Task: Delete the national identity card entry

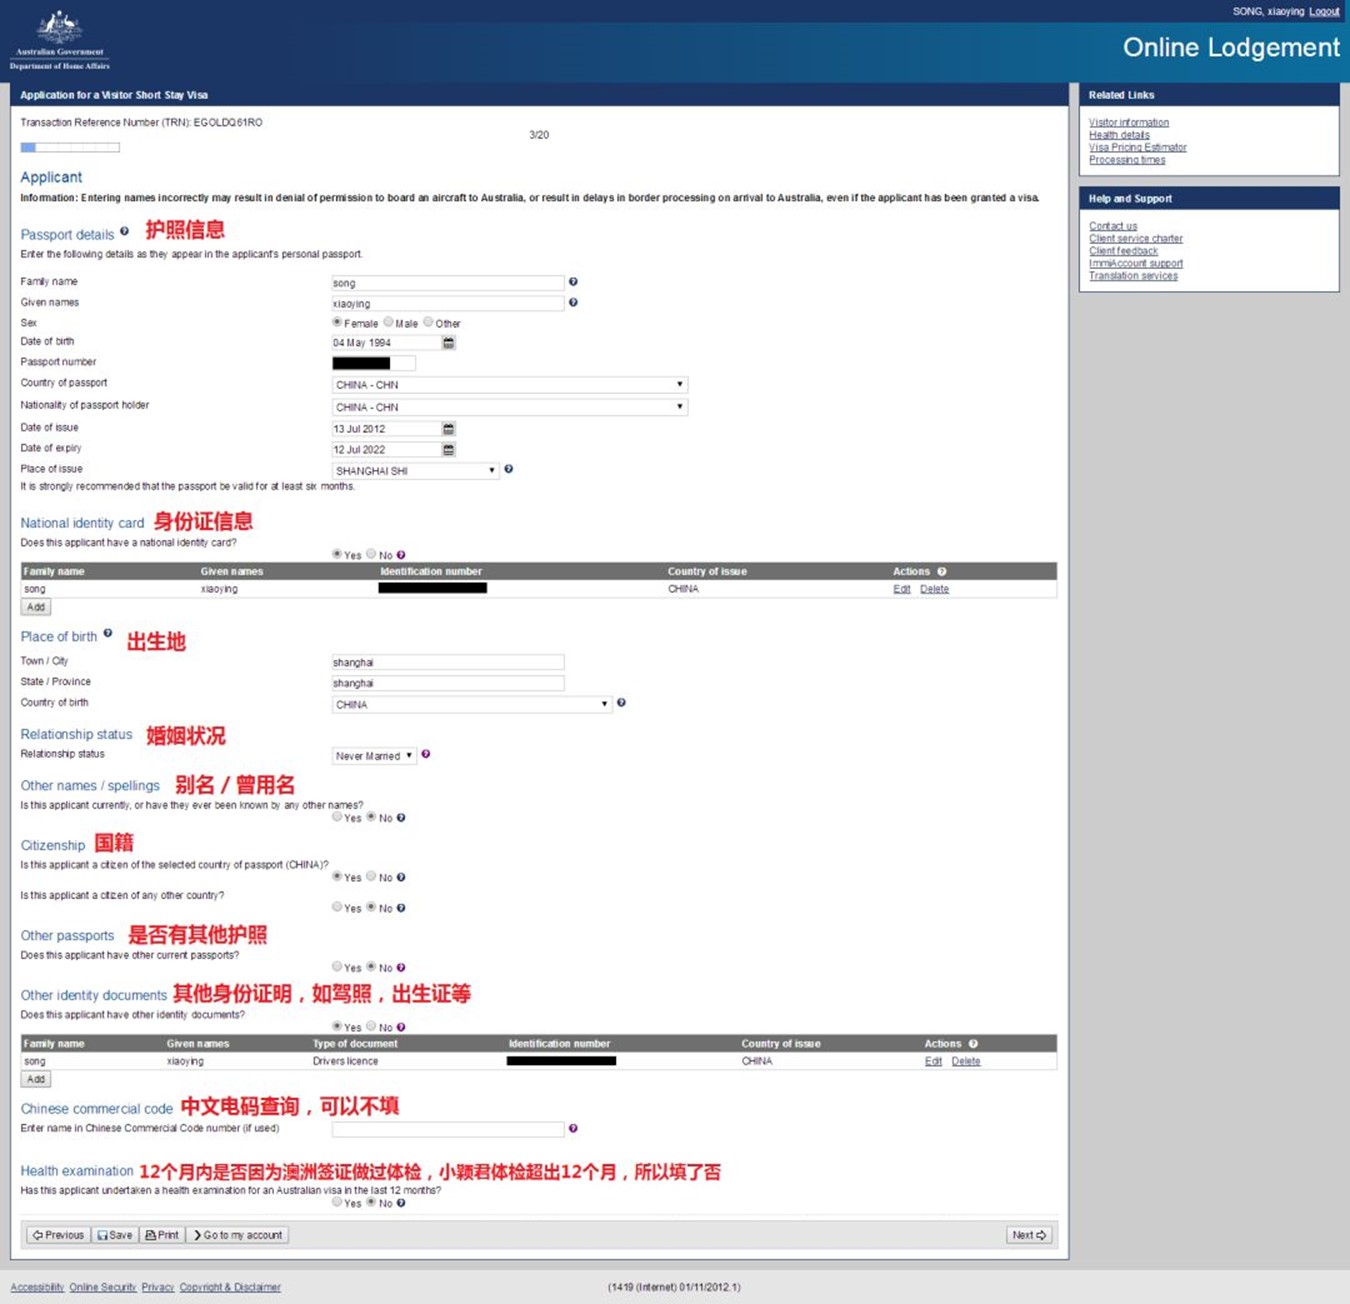Action: point(934,589)
